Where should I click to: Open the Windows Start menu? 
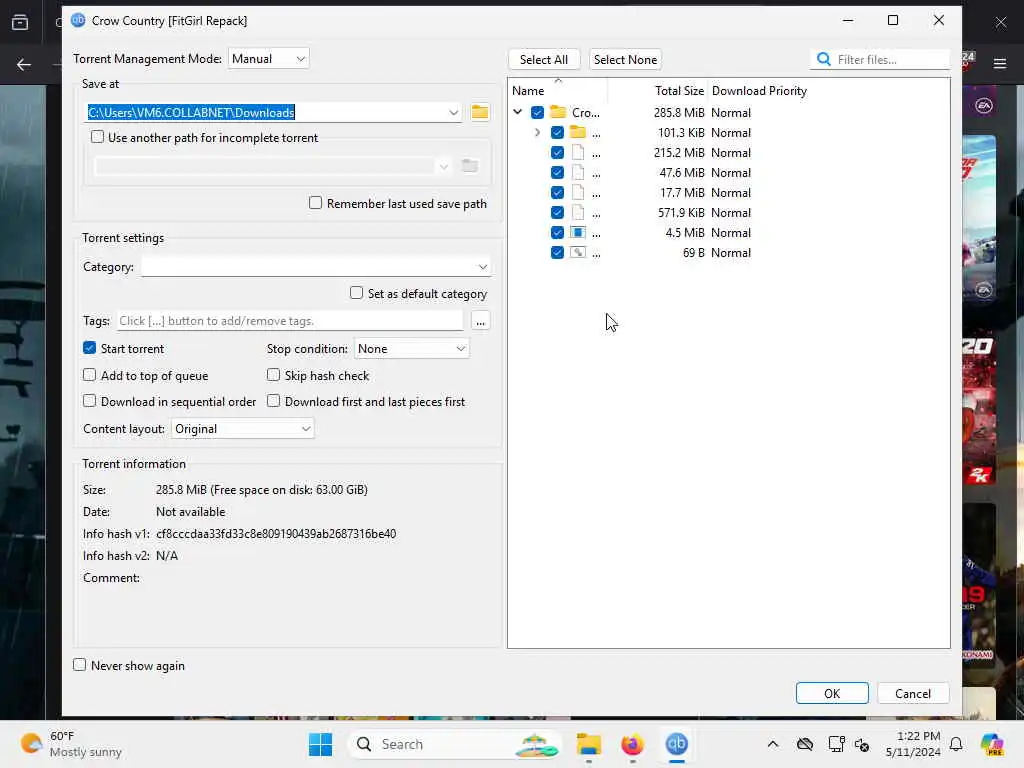coord(320,744)
